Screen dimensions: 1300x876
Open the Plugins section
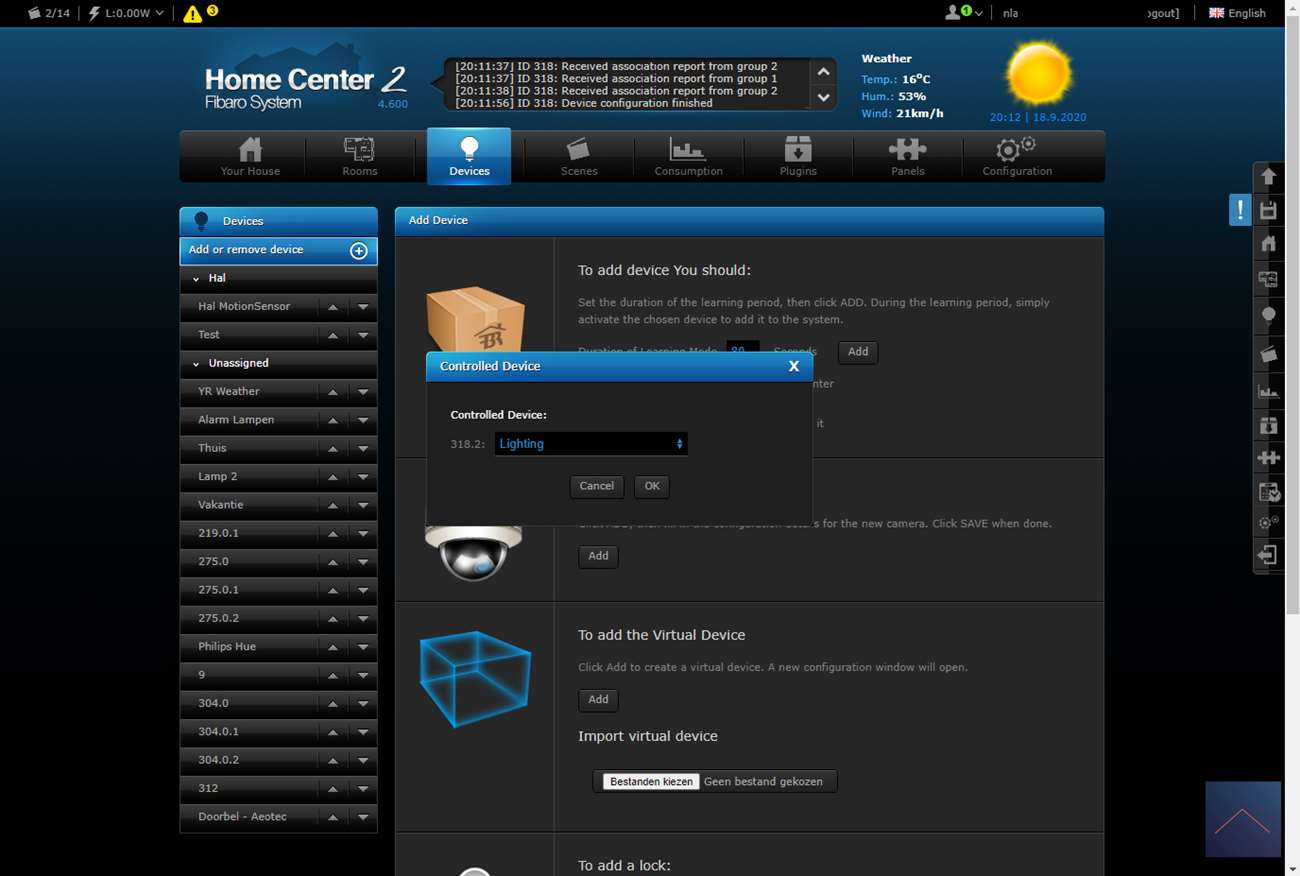click(x=798, y=156)
